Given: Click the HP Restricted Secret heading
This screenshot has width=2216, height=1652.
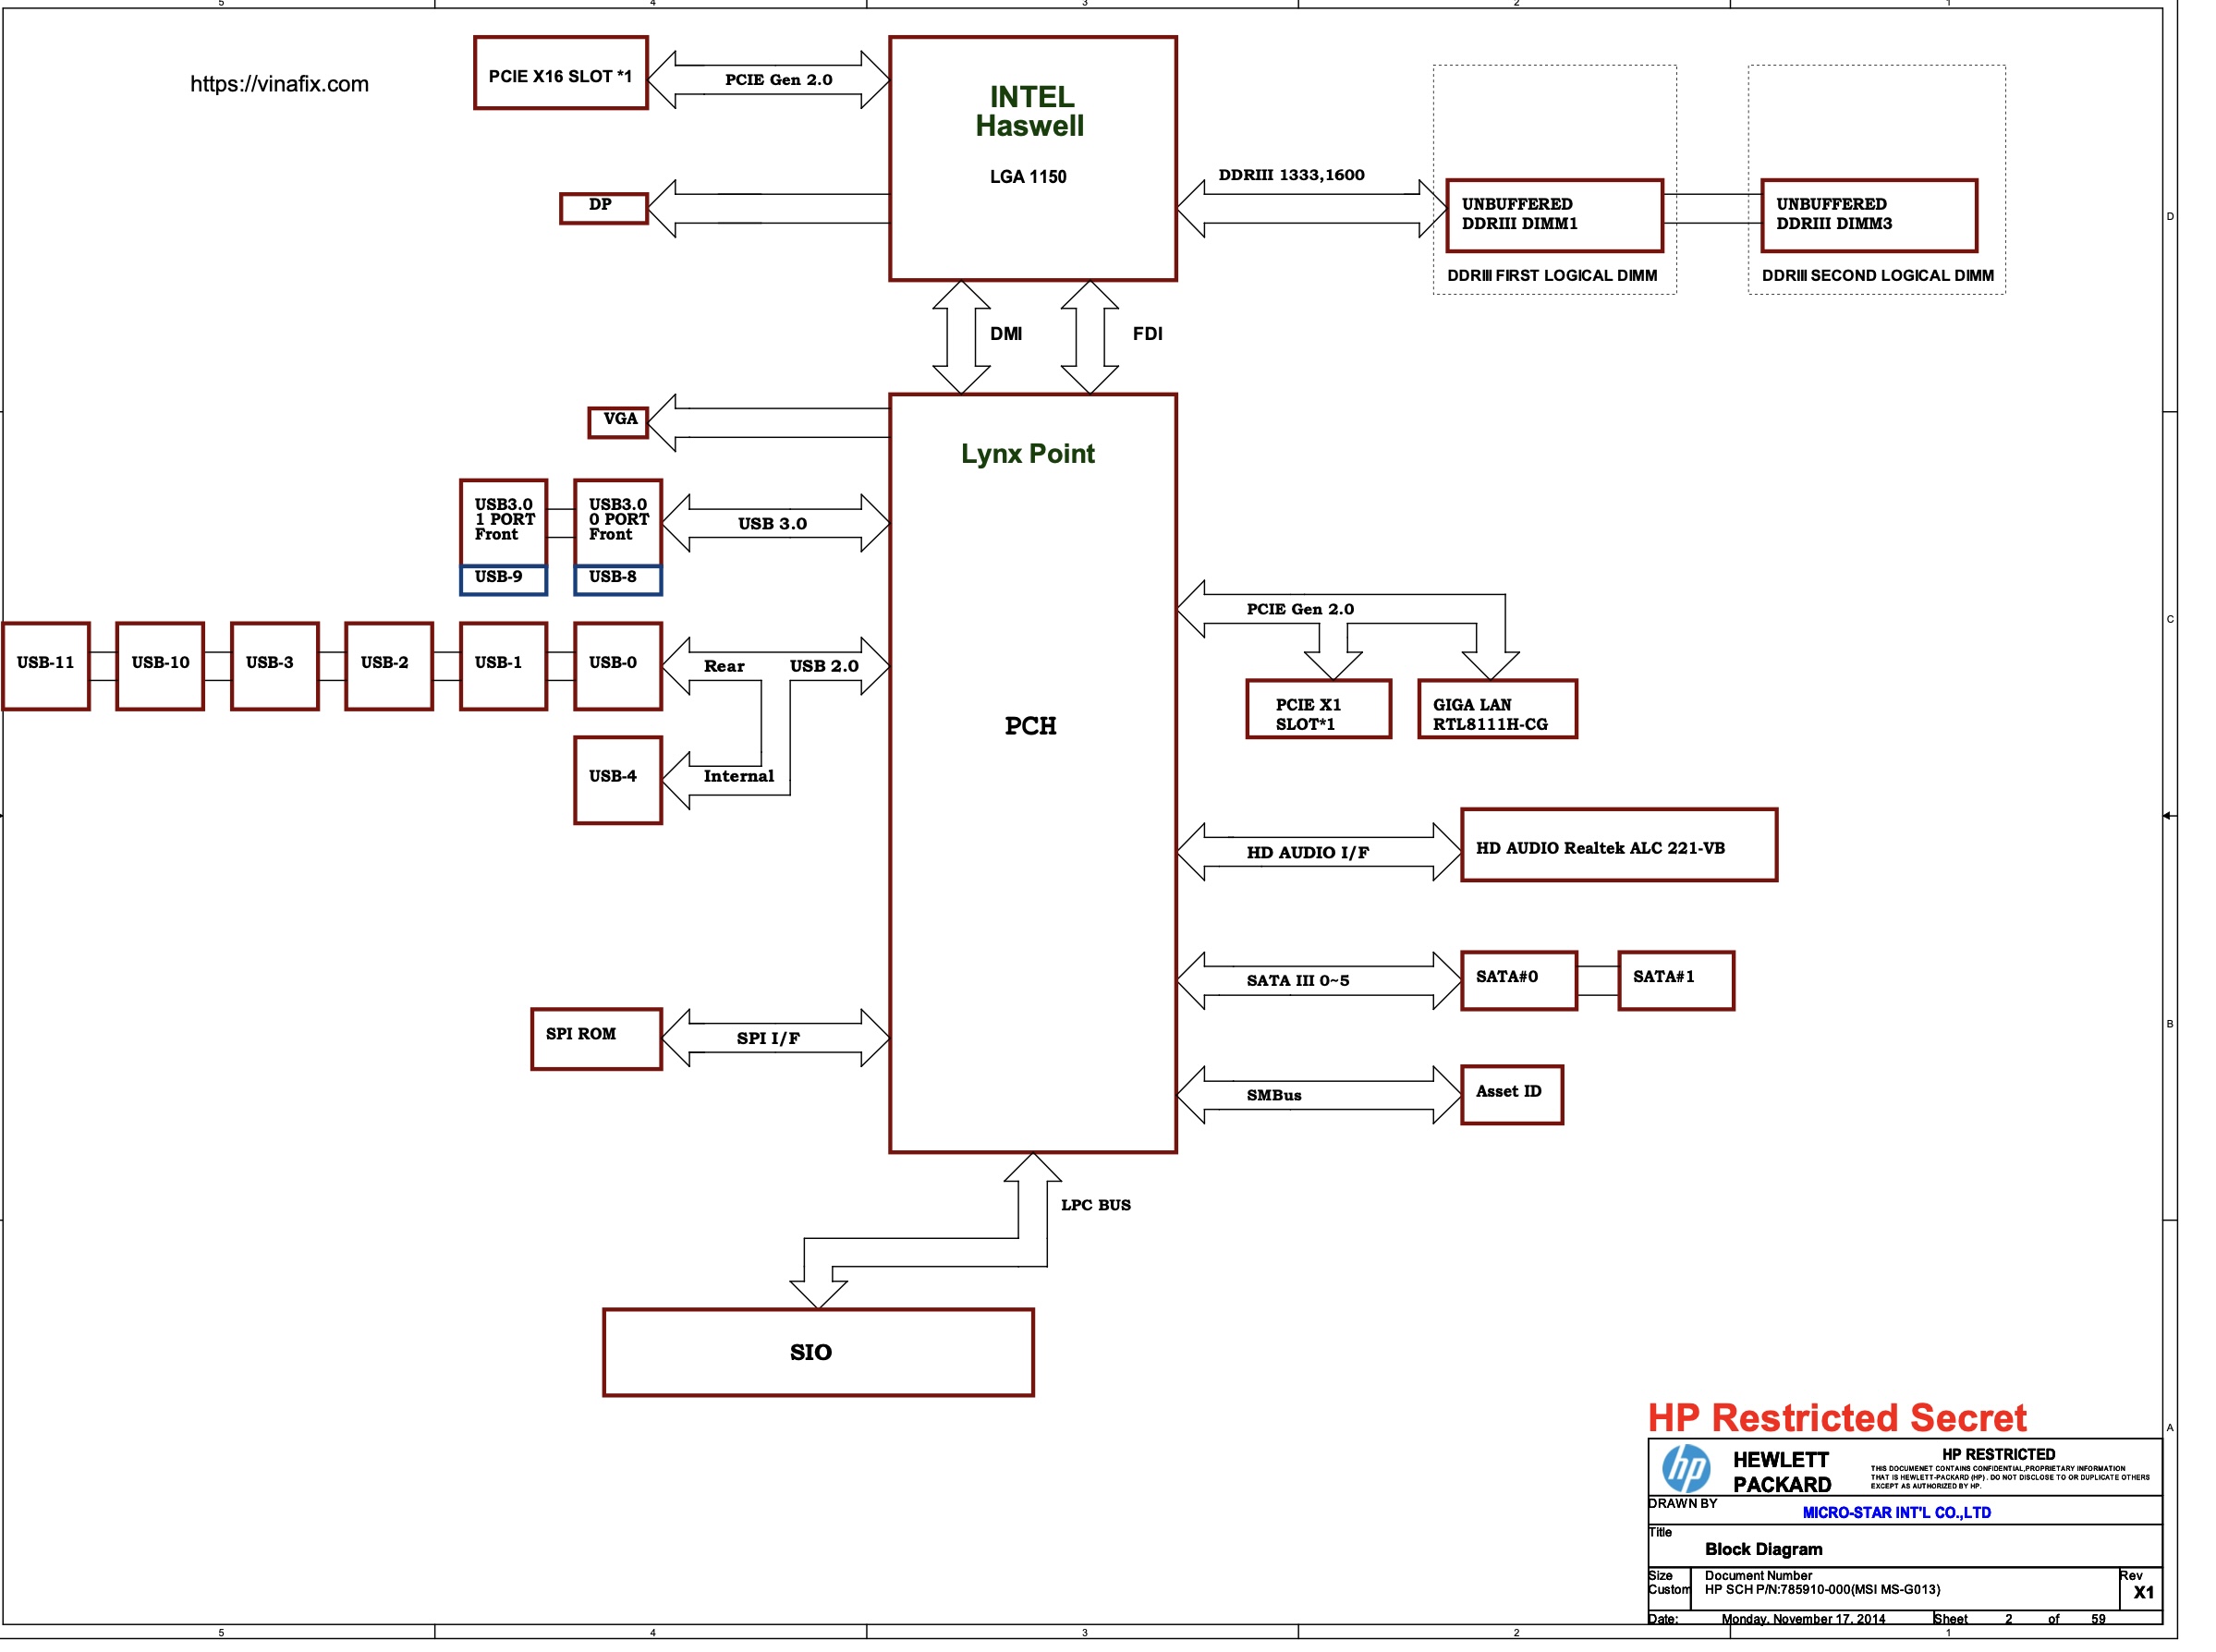Looking at the screenshot, I should tap(1836, 1418).
